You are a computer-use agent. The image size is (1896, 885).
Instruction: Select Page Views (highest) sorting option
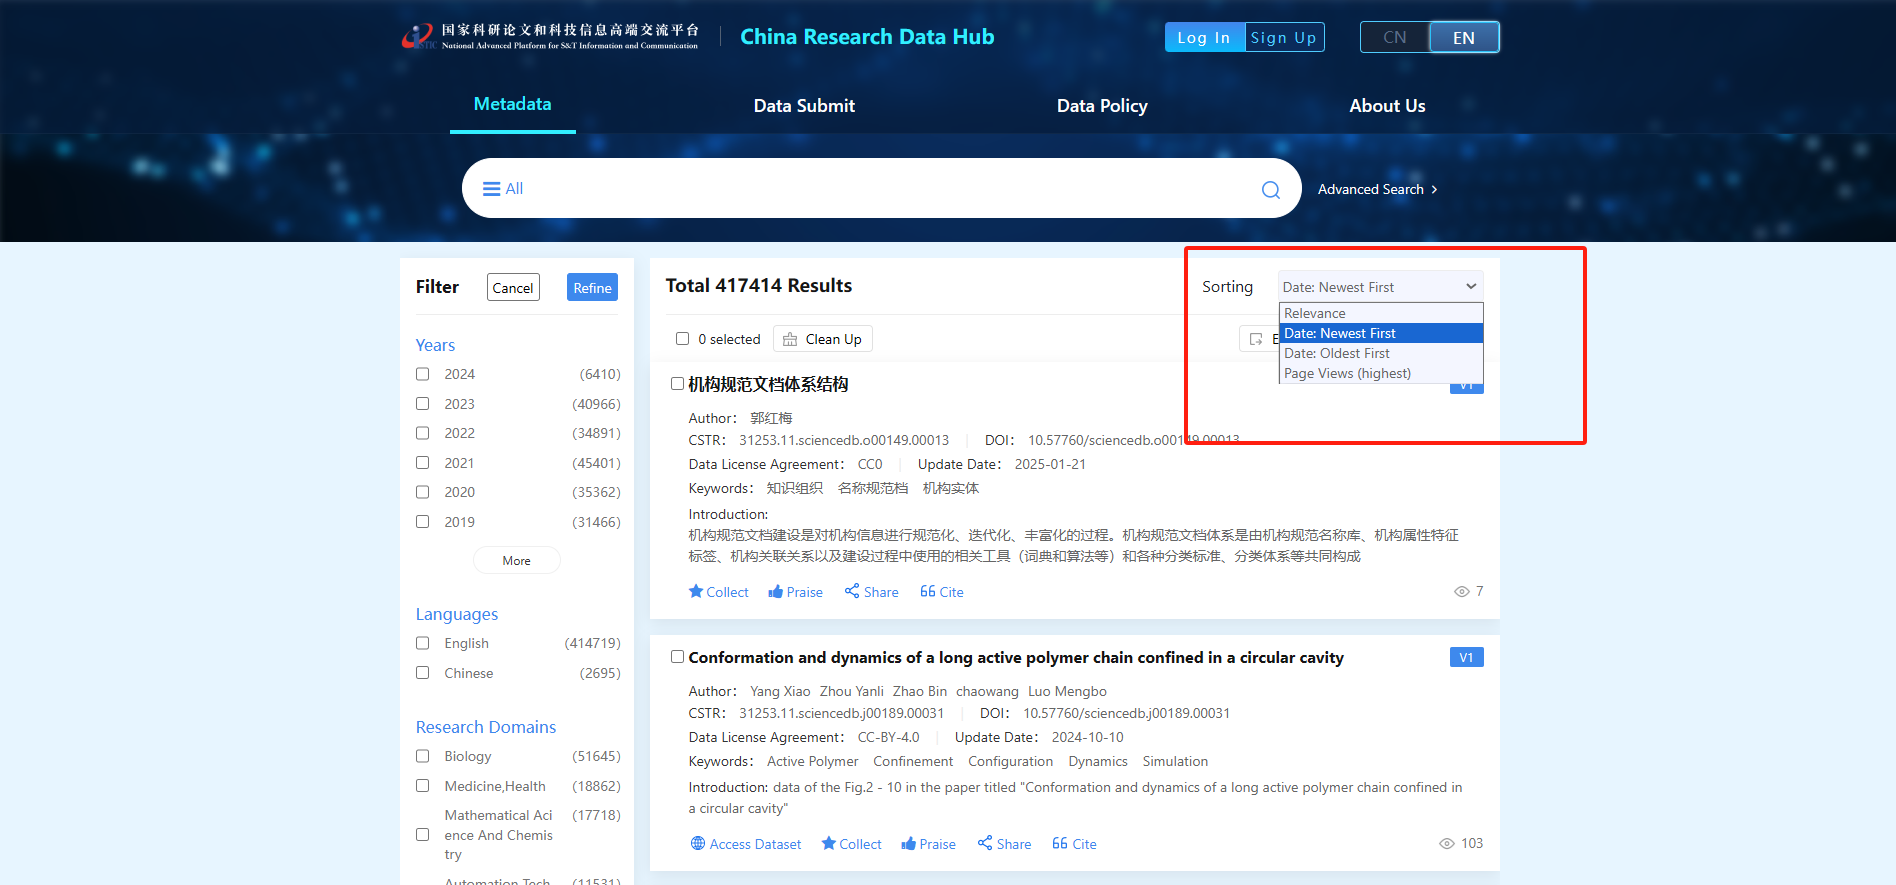[x=1347, y=373]
